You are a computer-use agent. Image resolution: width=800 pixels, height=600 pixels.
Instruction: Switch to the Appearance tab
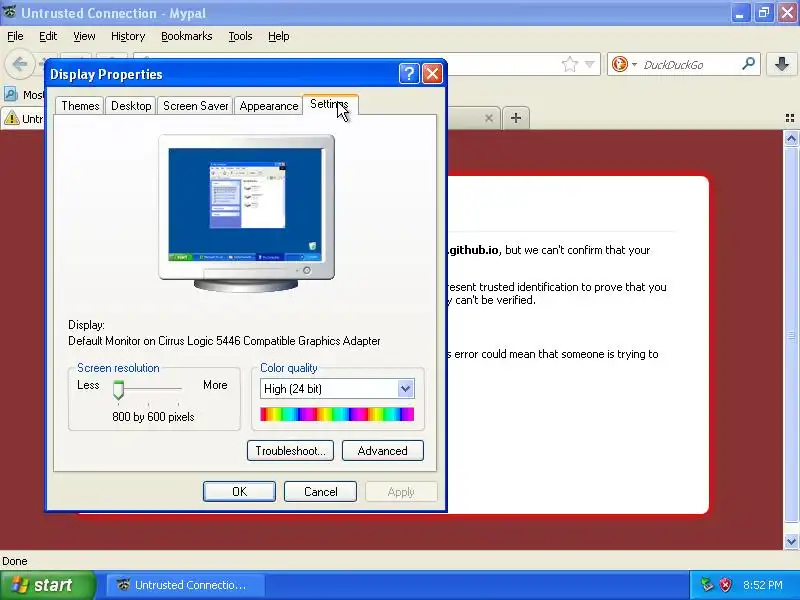click(x=268, y=106)
